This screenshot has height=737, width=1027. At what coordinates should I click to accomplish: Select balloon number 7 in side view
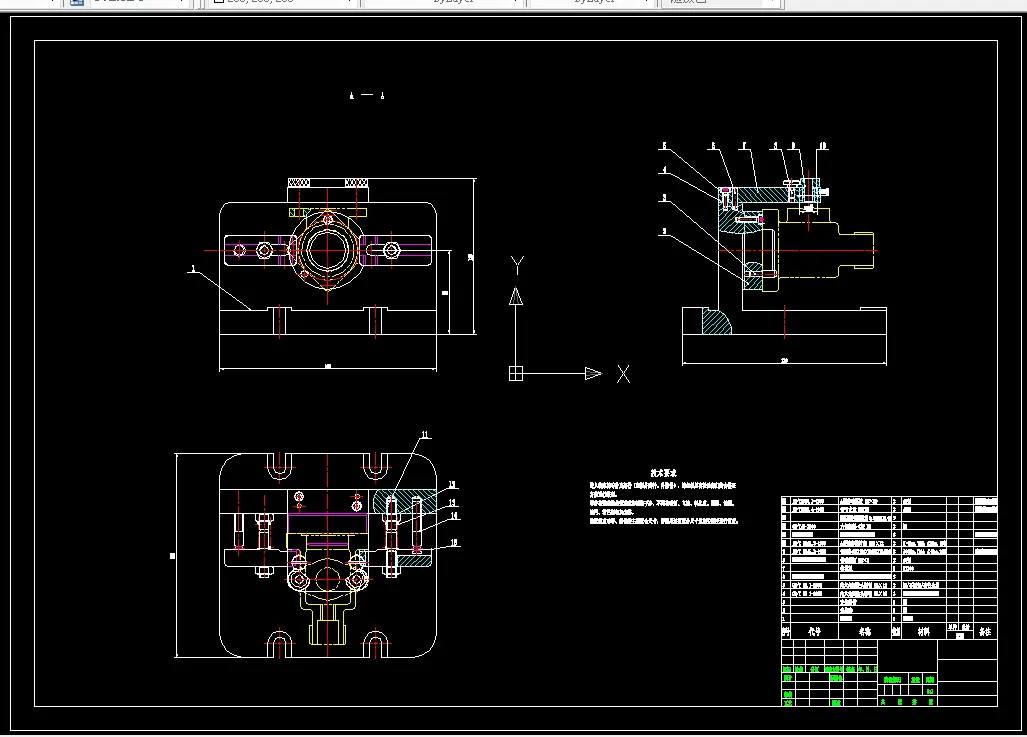(x=744, y=146)
